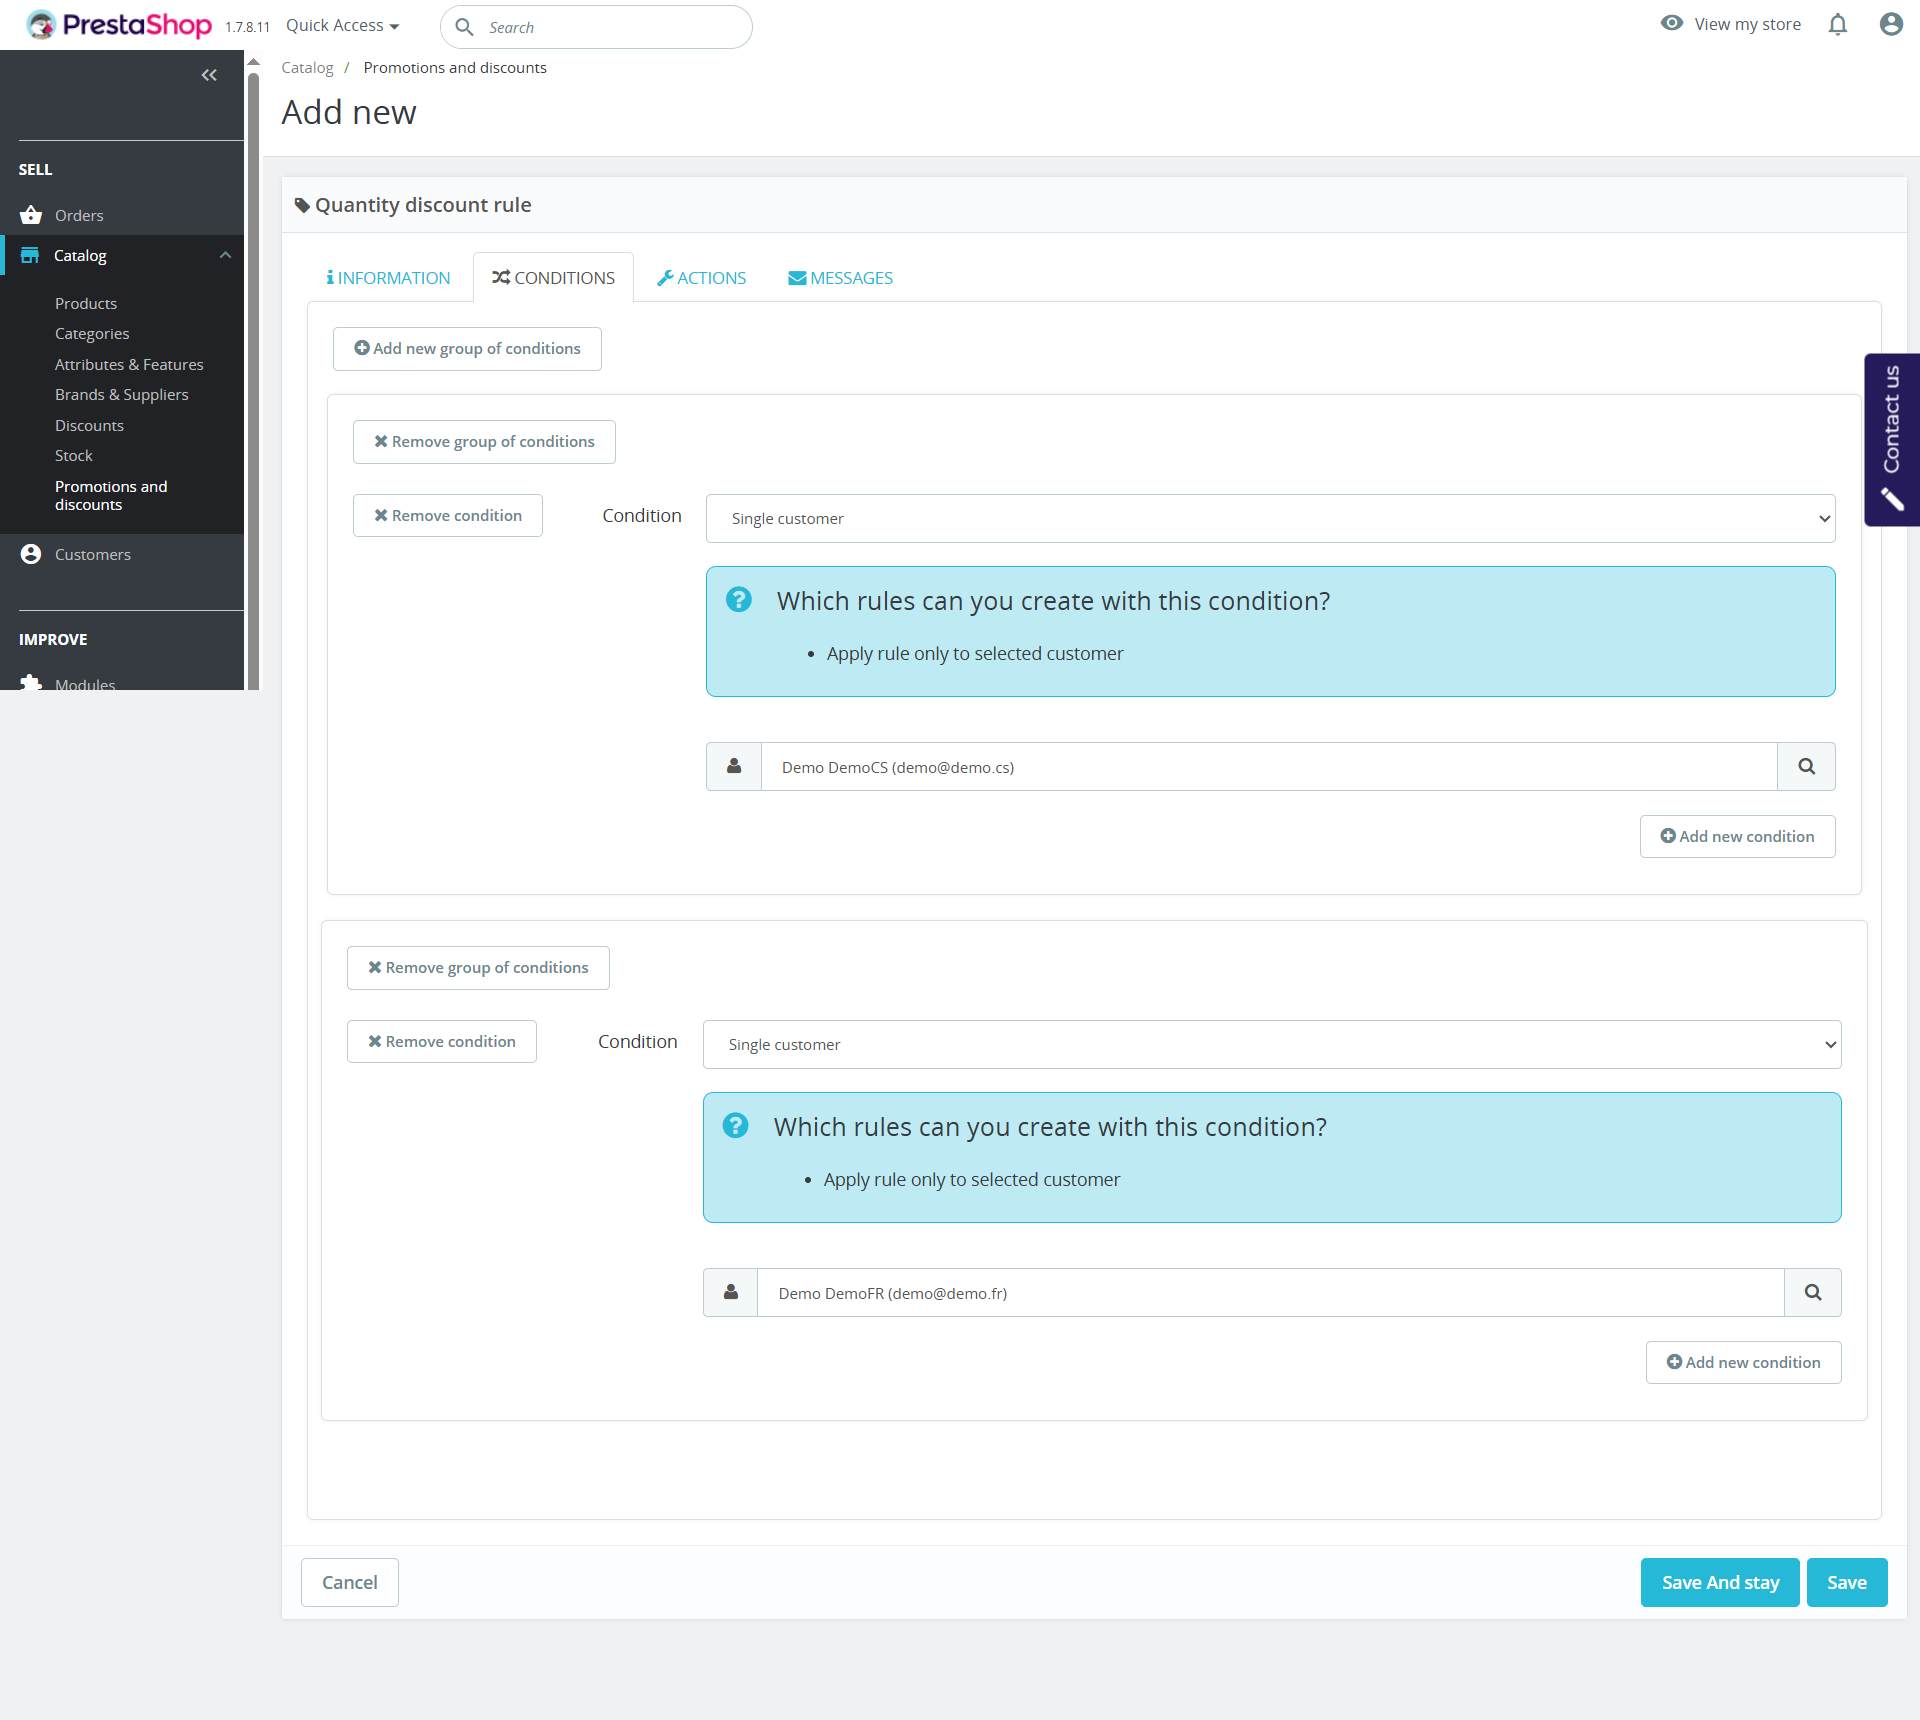The width and height of the screenshot is (1920, 1720).
Task: Open Discounts in the Catalog submenu
Action: 89,425
